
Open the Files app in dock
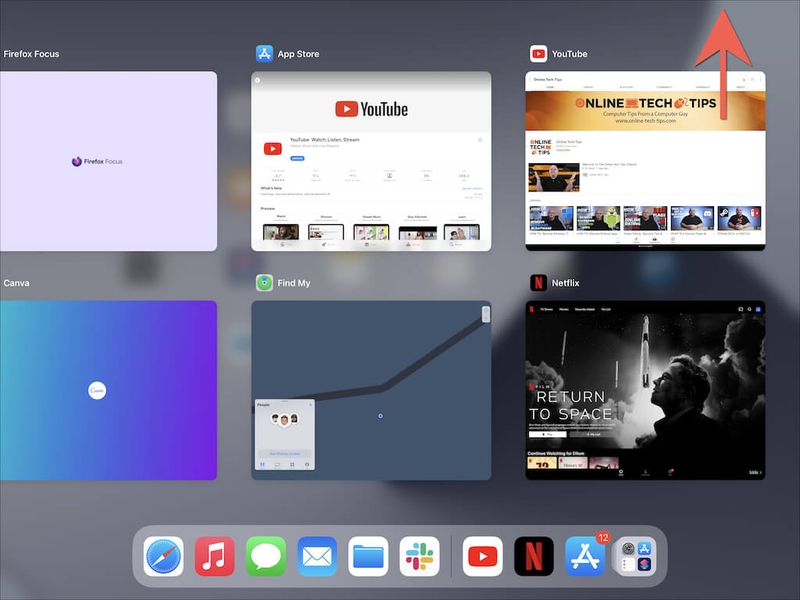coord(368,556)
